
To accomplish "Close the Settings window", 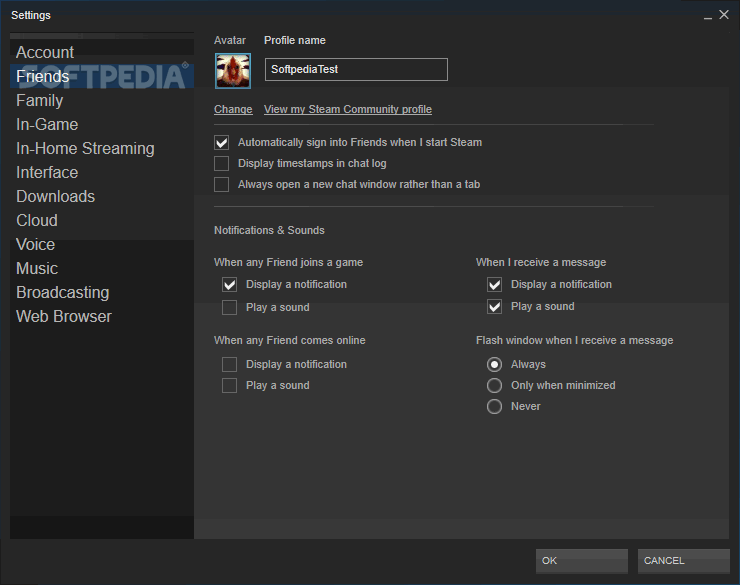I will coord(724,15).
